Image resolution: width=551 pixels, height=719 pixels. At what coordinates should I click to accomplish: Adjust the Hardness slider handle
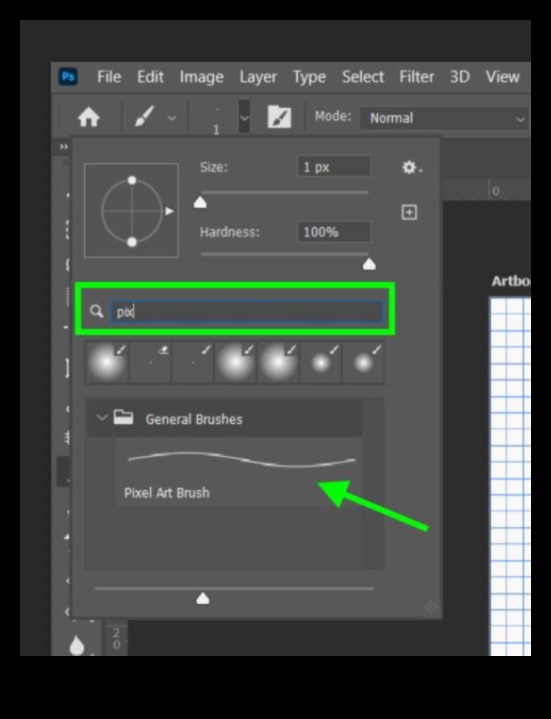[369, 264]
